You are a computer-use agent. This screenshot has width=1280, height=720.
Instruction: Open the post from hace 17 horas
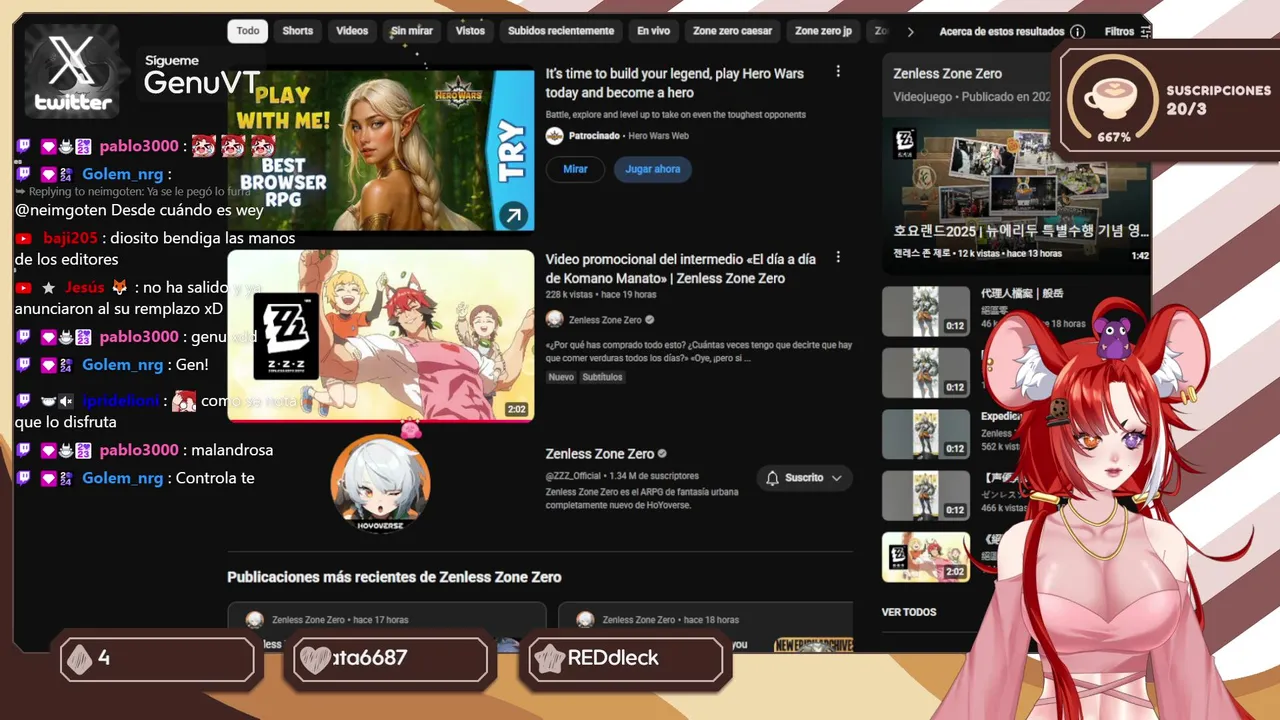coord(387,626)
